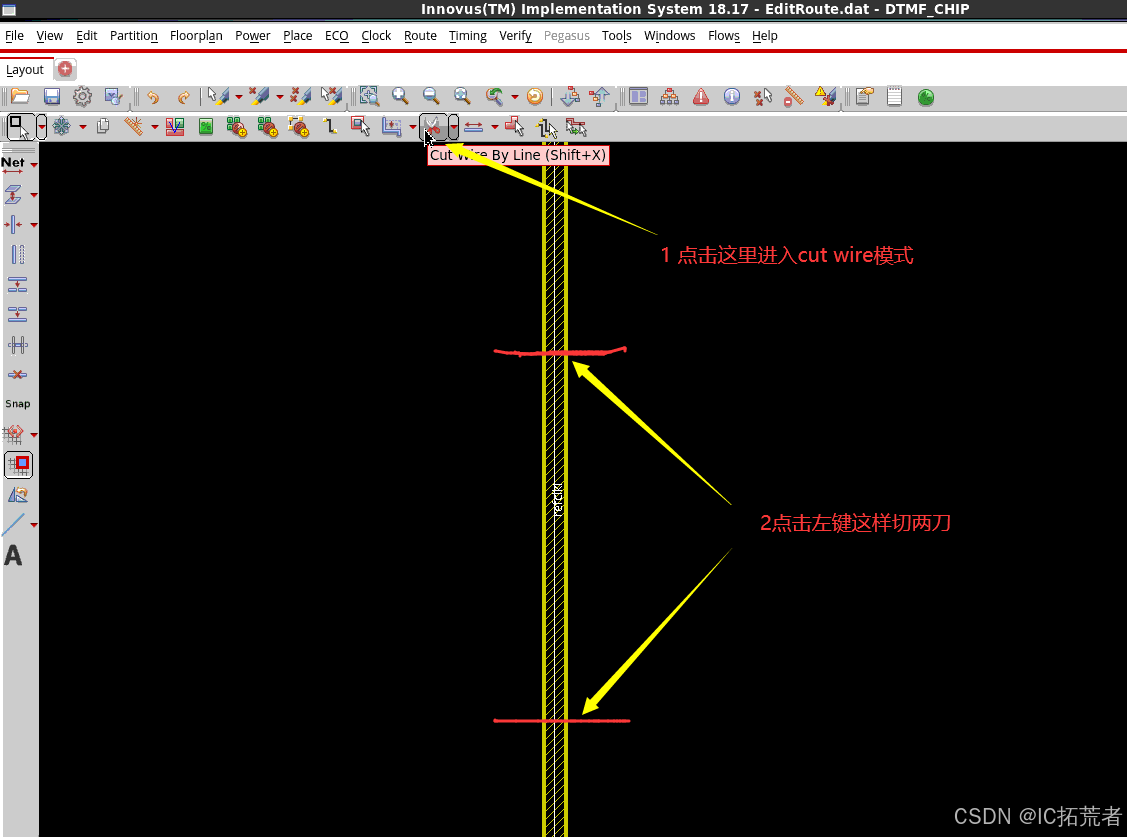
Task: Open the File menu
Action: [14, 35]
